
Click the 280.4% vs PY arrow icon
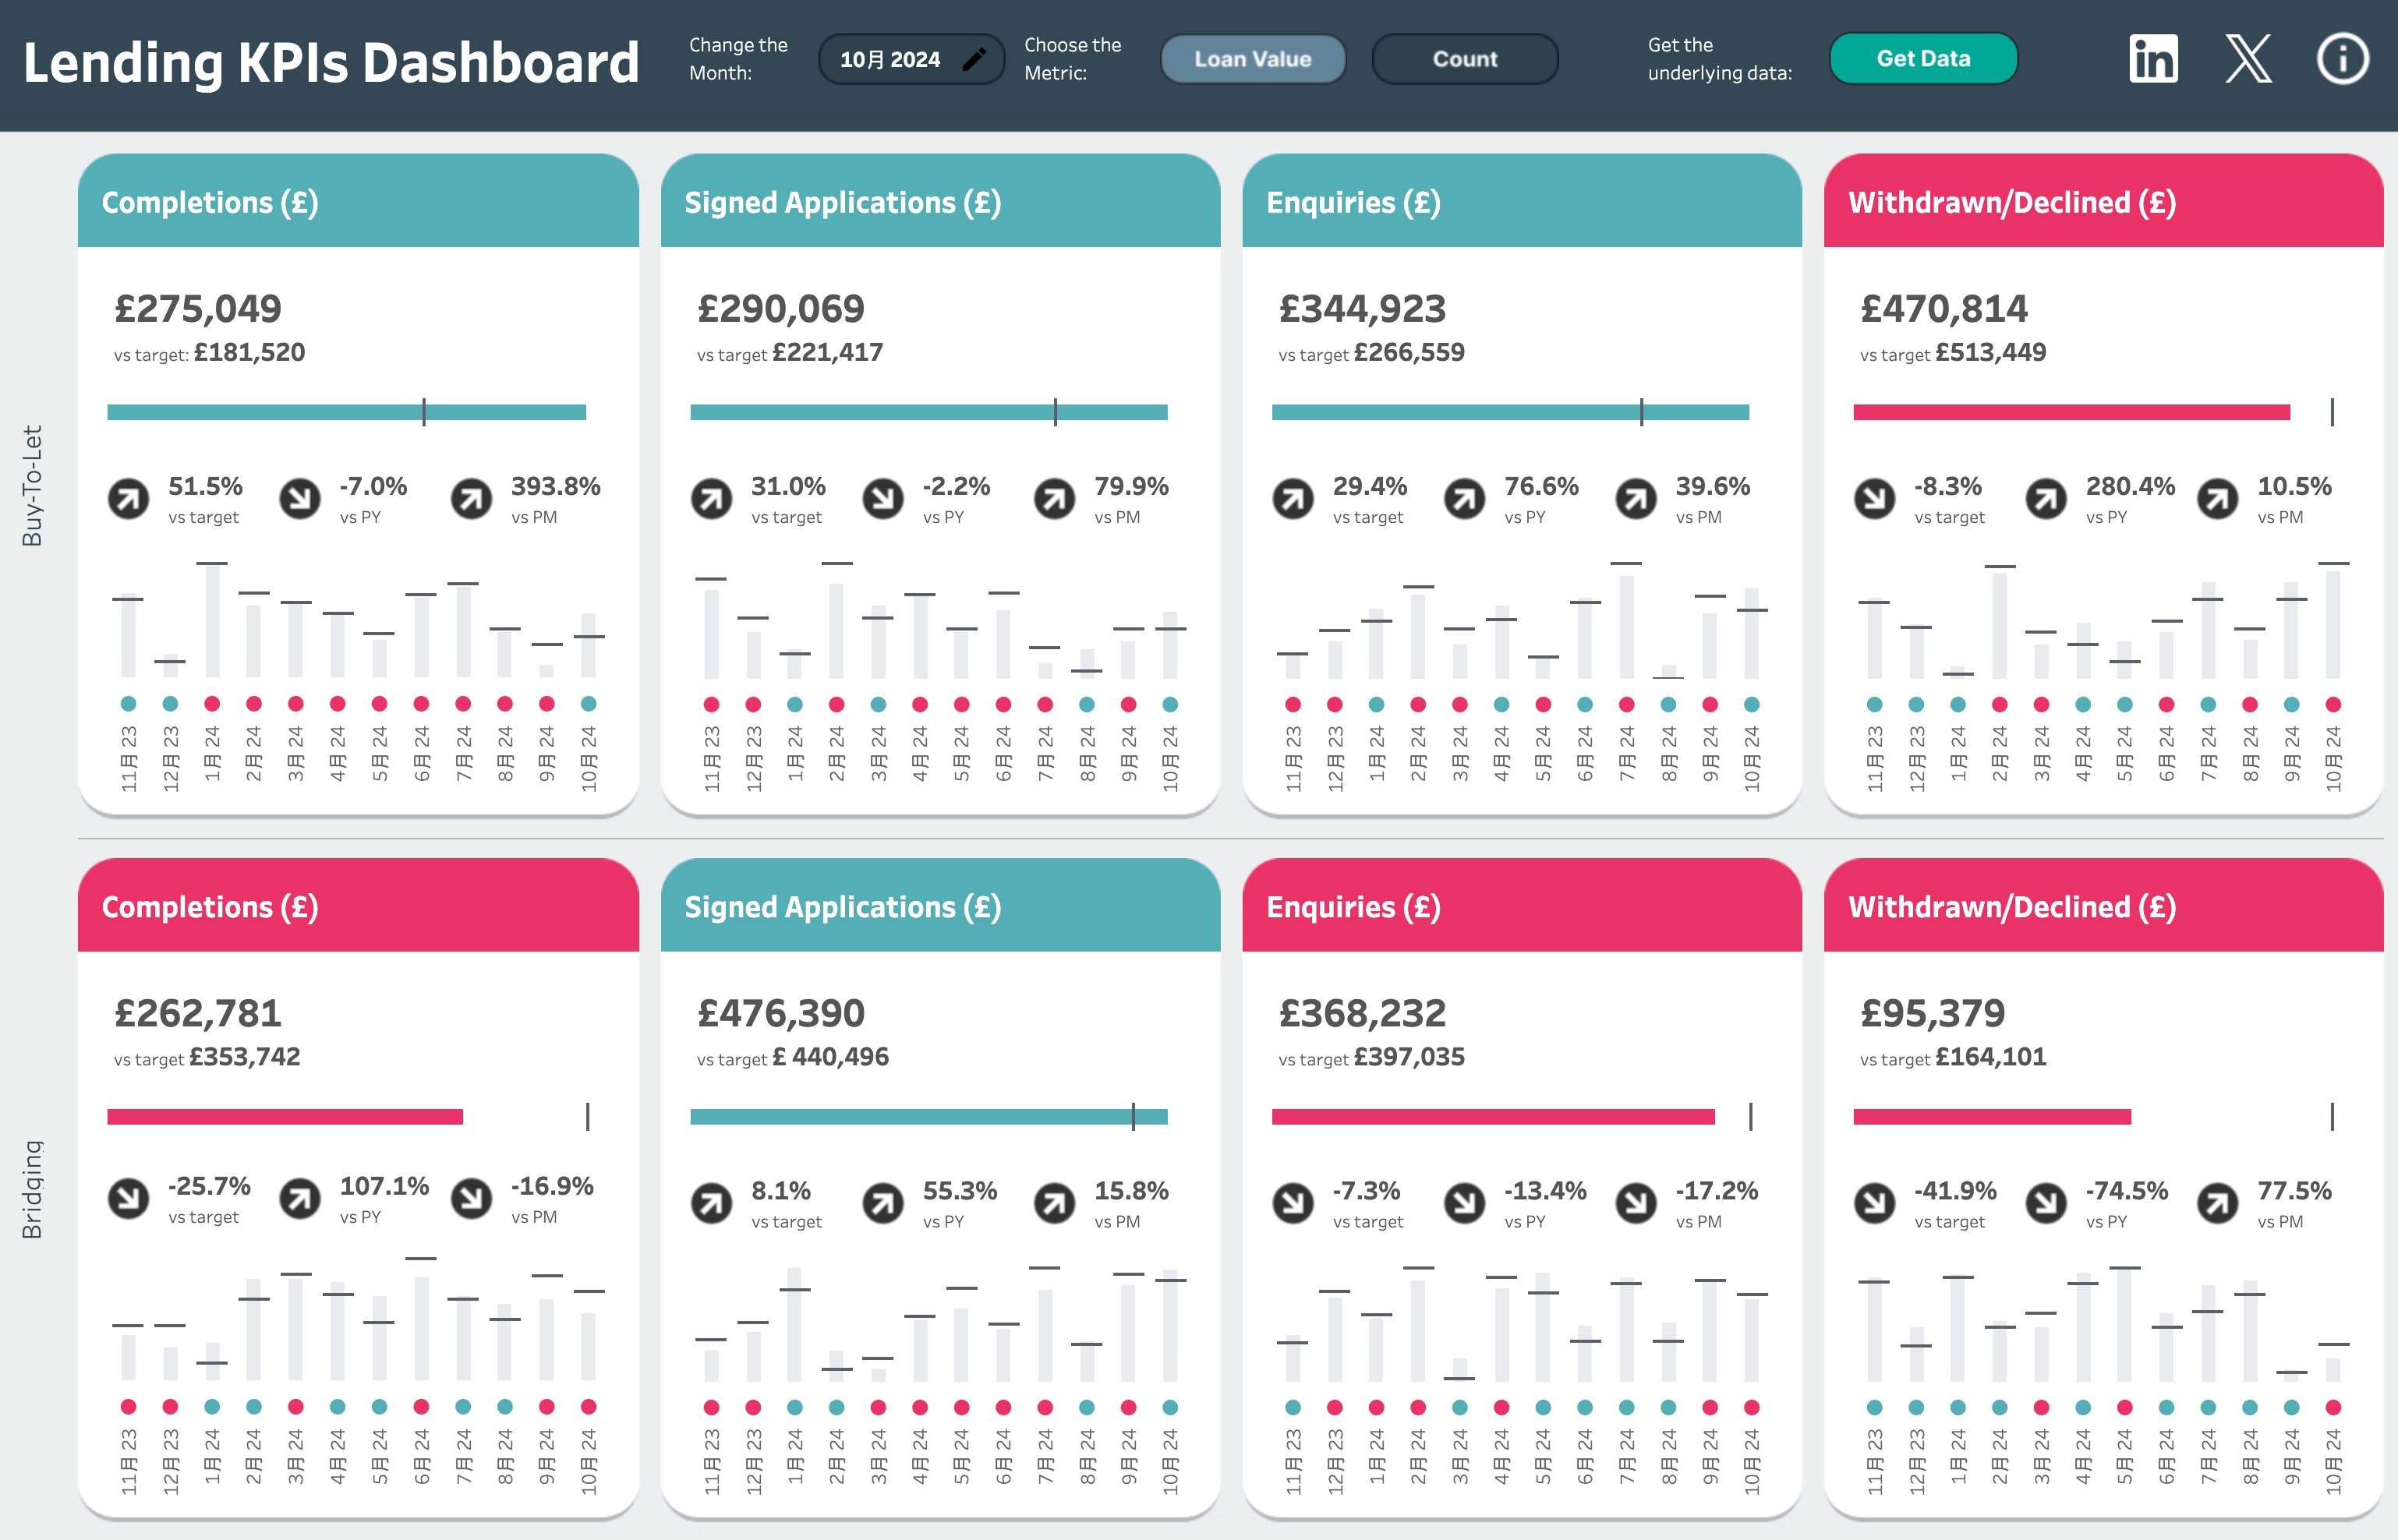2046,499
